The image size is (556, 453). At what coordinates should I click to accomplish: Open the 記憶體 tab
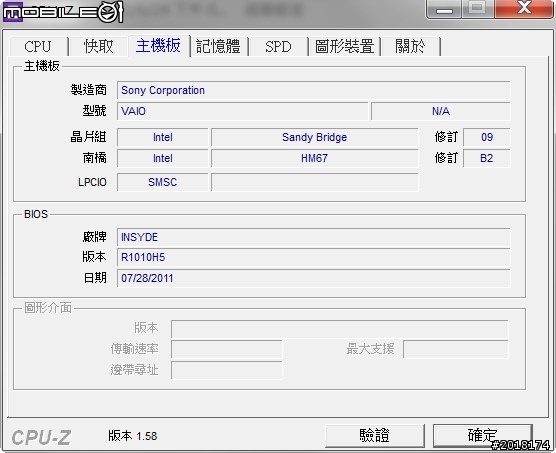(218, 46)
